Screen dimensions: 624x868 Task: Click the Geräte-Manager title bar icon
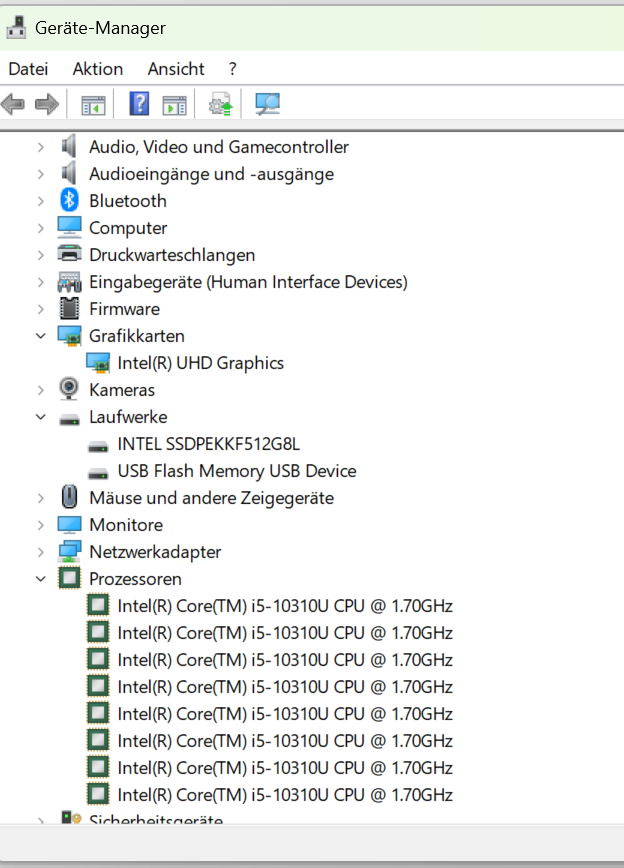point(17,28)
